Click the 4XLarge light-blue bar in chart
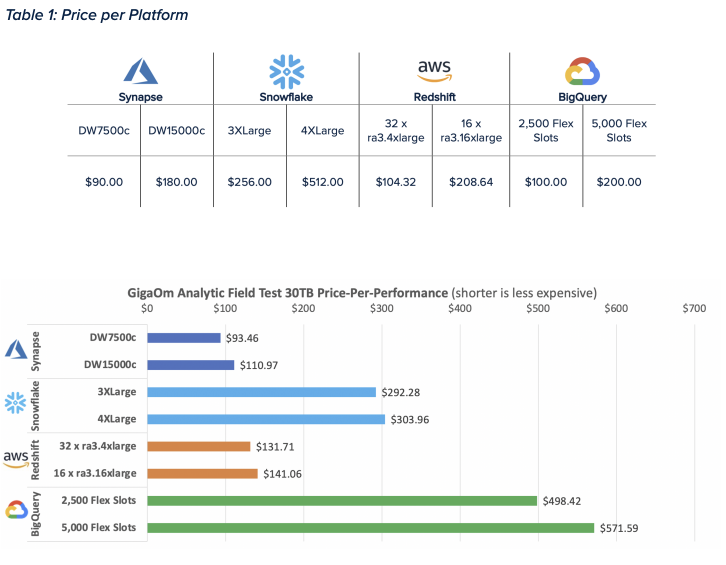This screenshot has height=565, width=726. point(266,419)
